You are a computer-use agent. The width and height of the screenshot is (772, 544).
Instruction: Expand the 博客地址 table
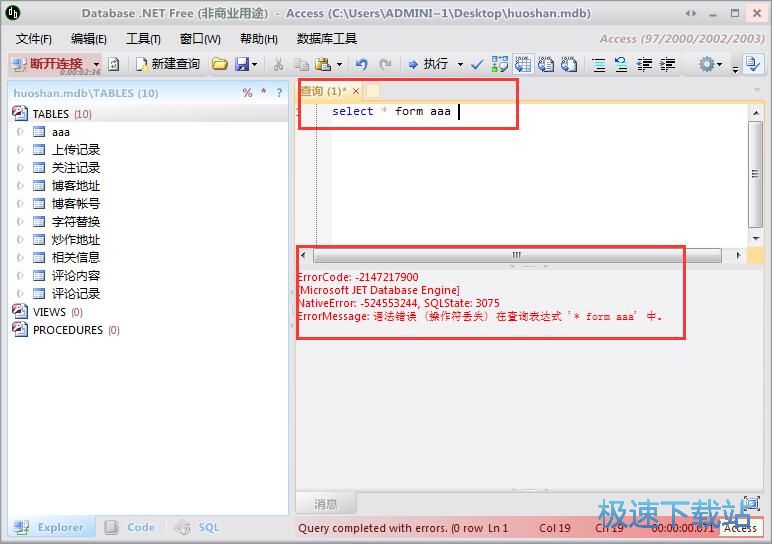[x=20, y=186]
